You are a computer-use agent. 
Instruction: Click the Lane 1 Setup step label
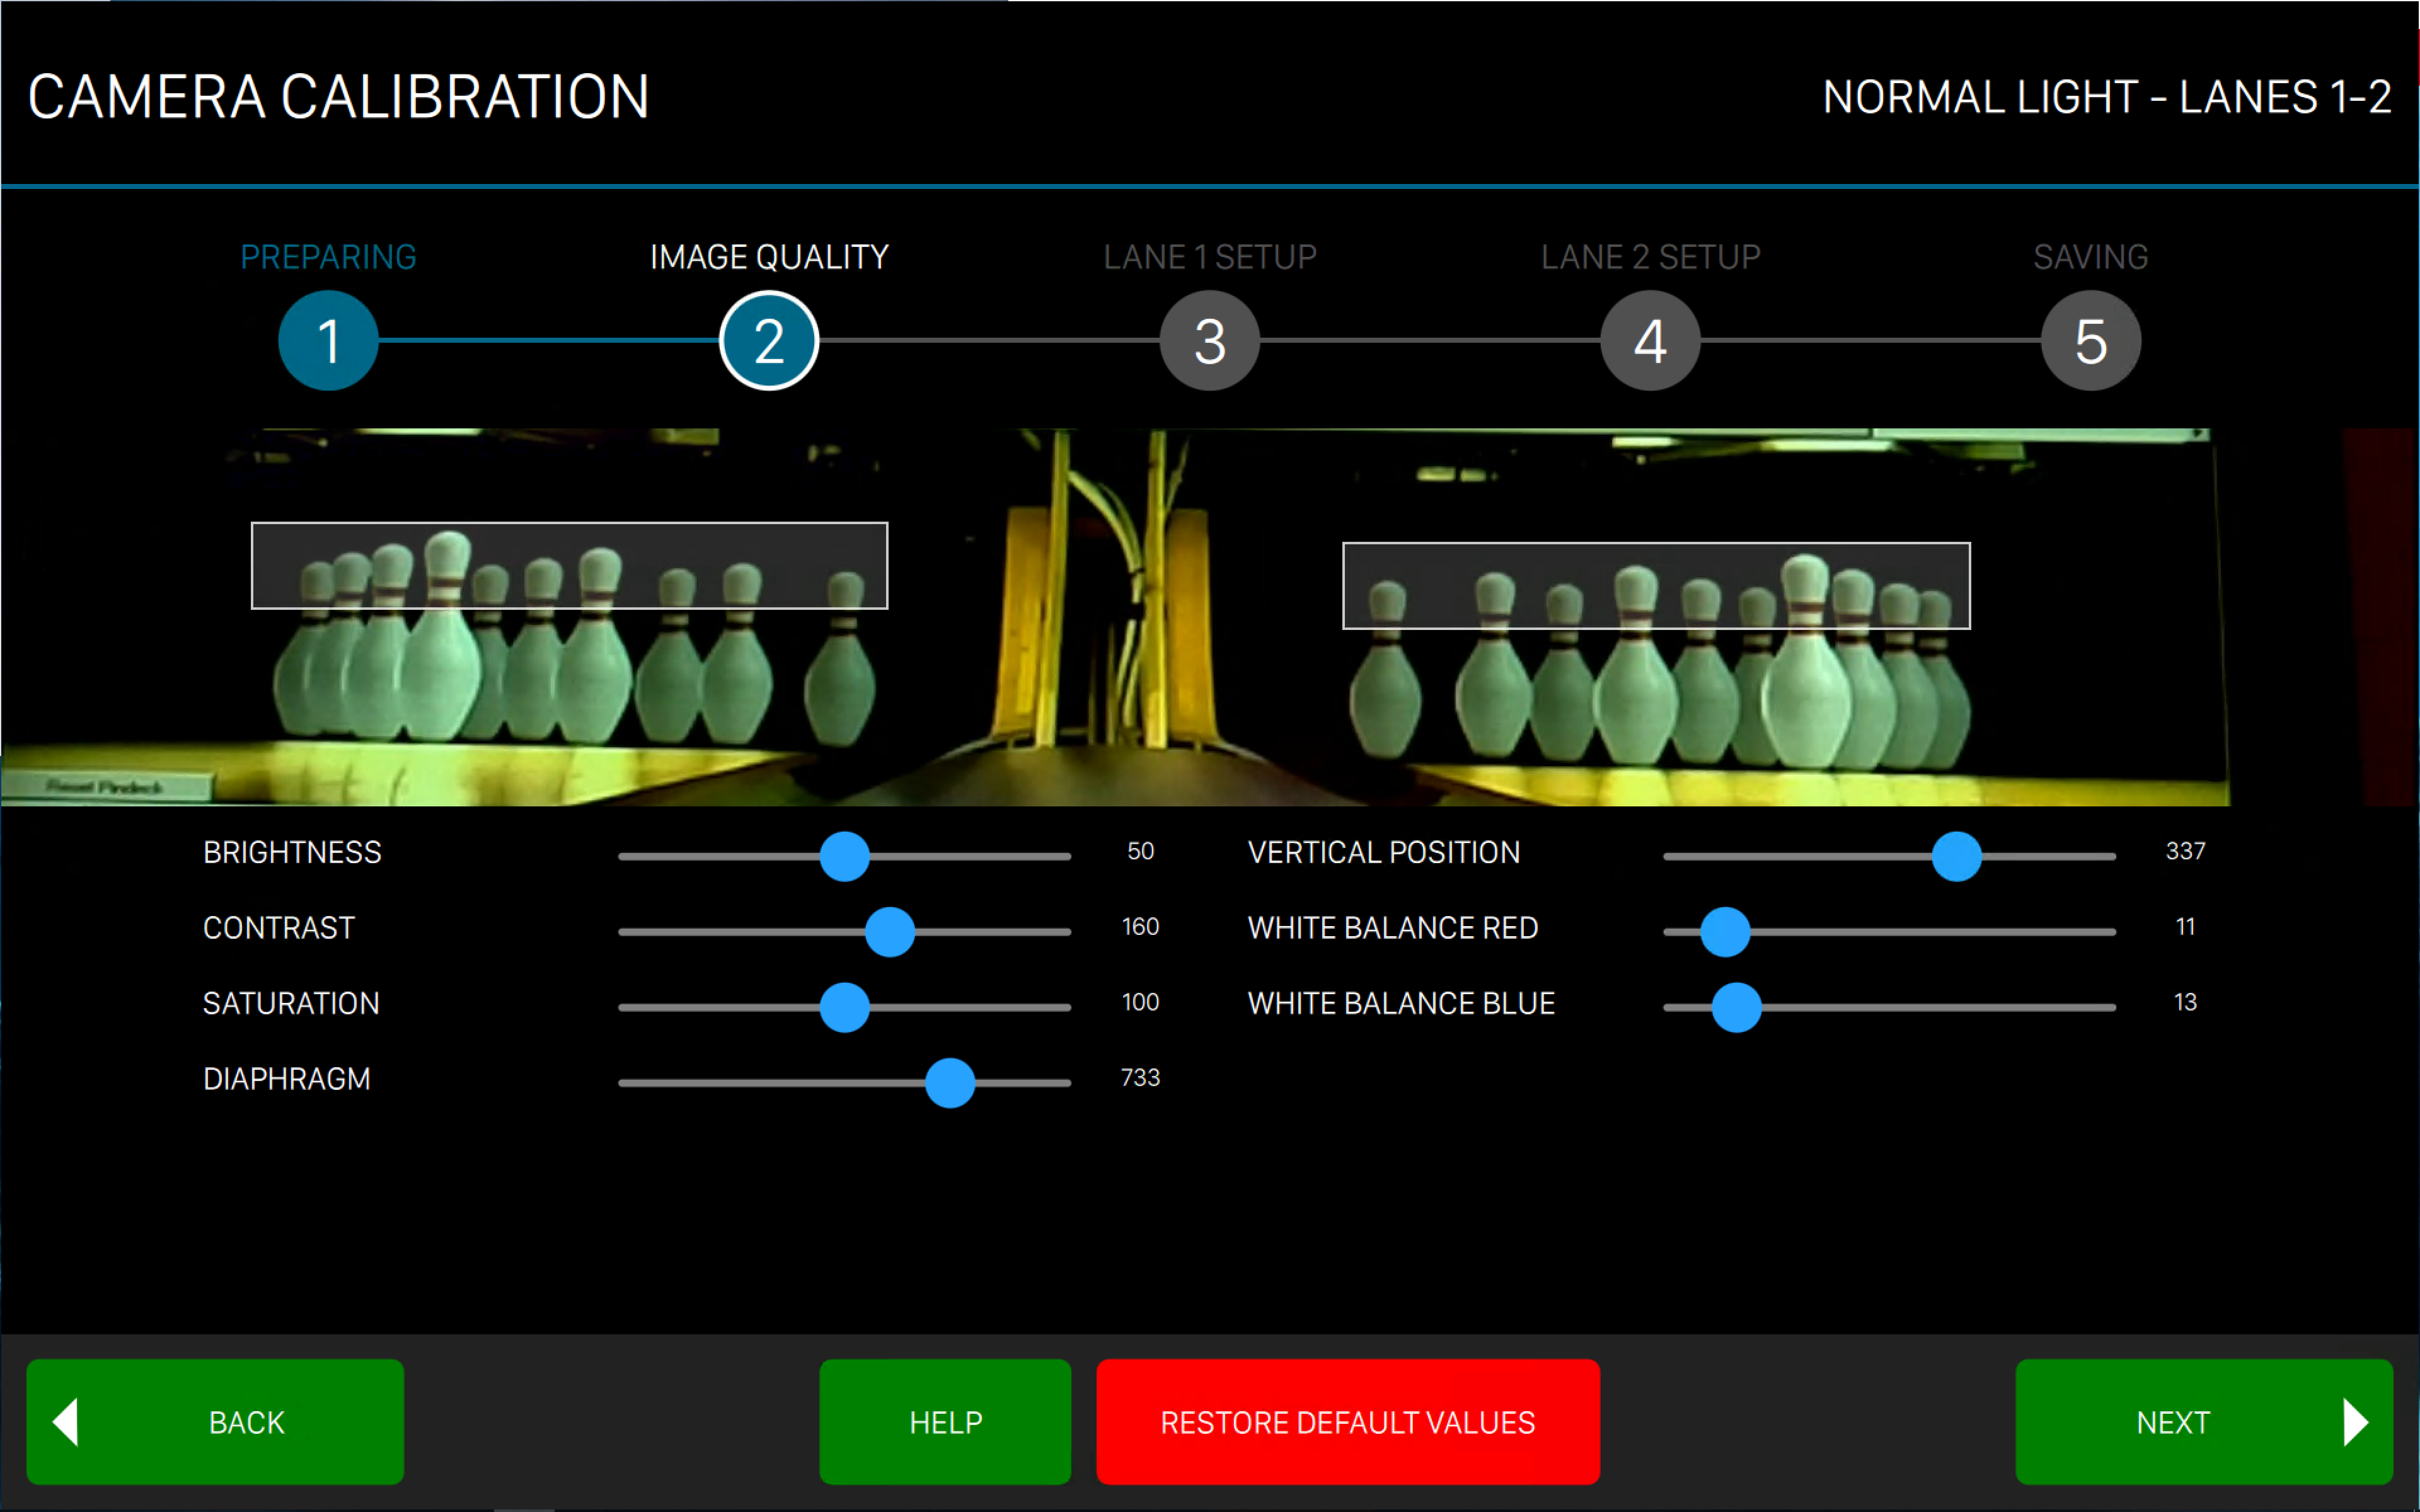pyautogui.click(x=1209, y=257)
